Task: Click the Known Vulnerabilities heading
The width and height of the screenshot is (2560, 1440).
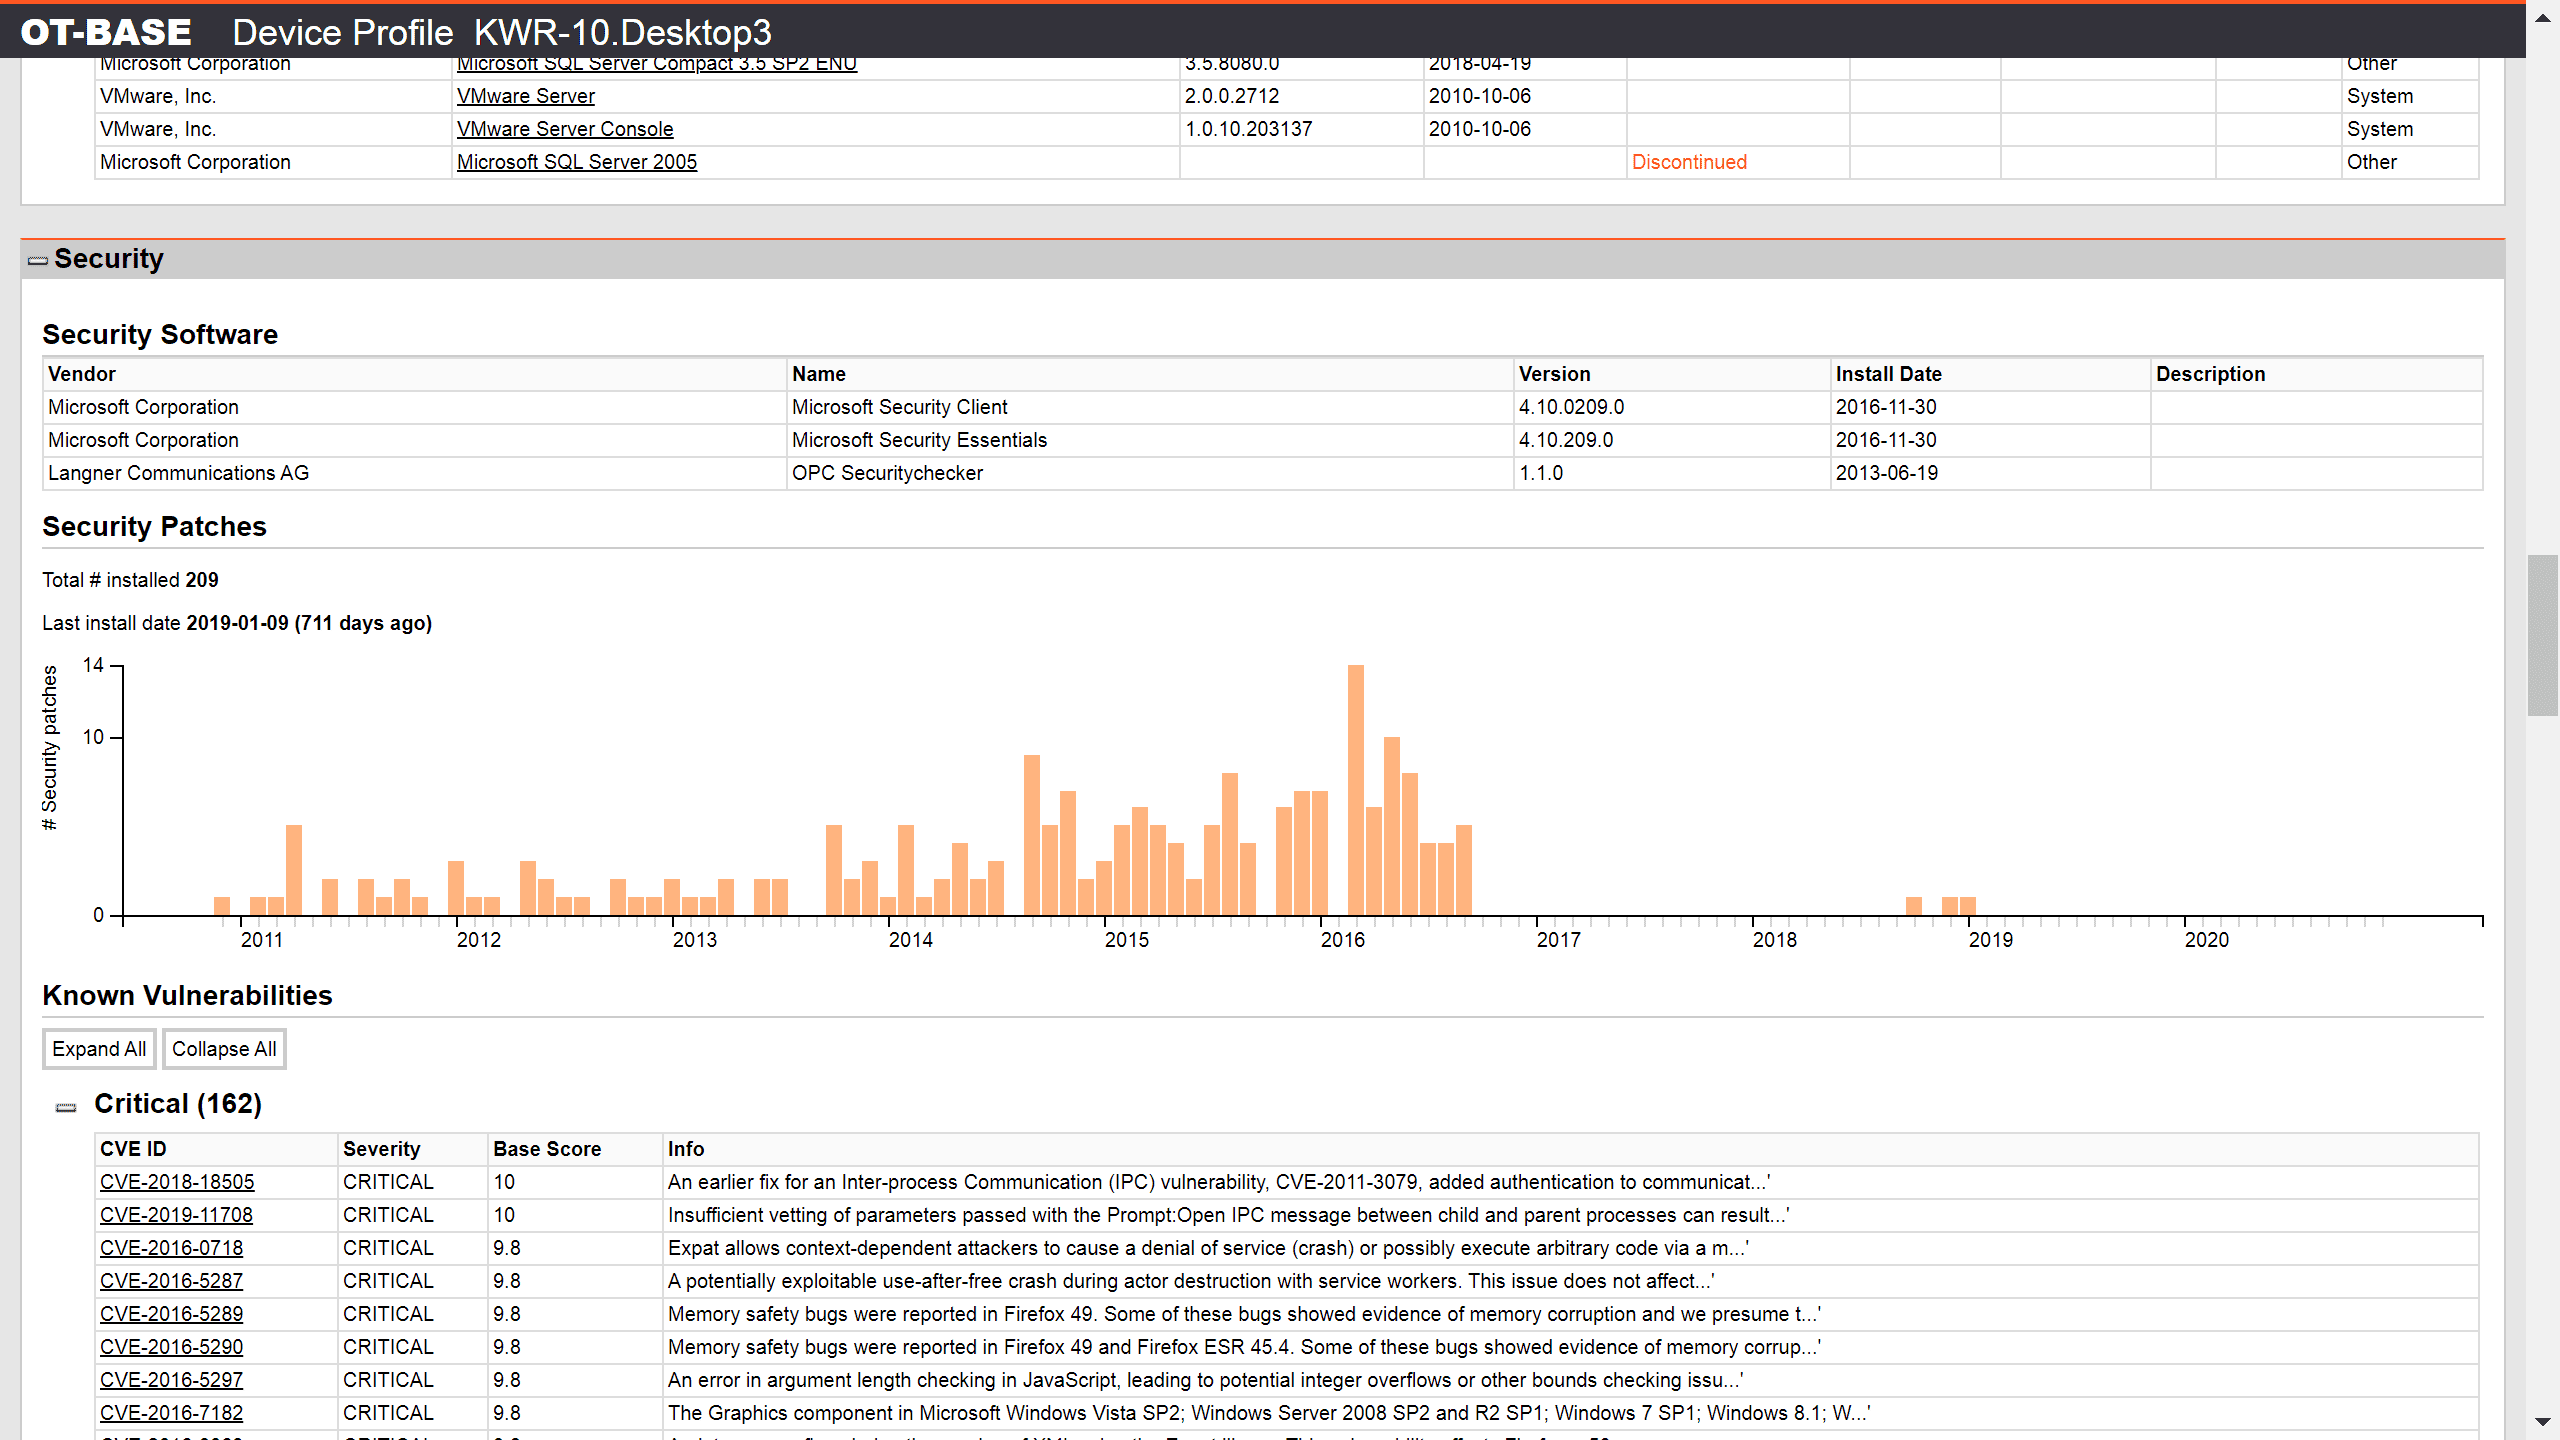Action: pos(187,996)
